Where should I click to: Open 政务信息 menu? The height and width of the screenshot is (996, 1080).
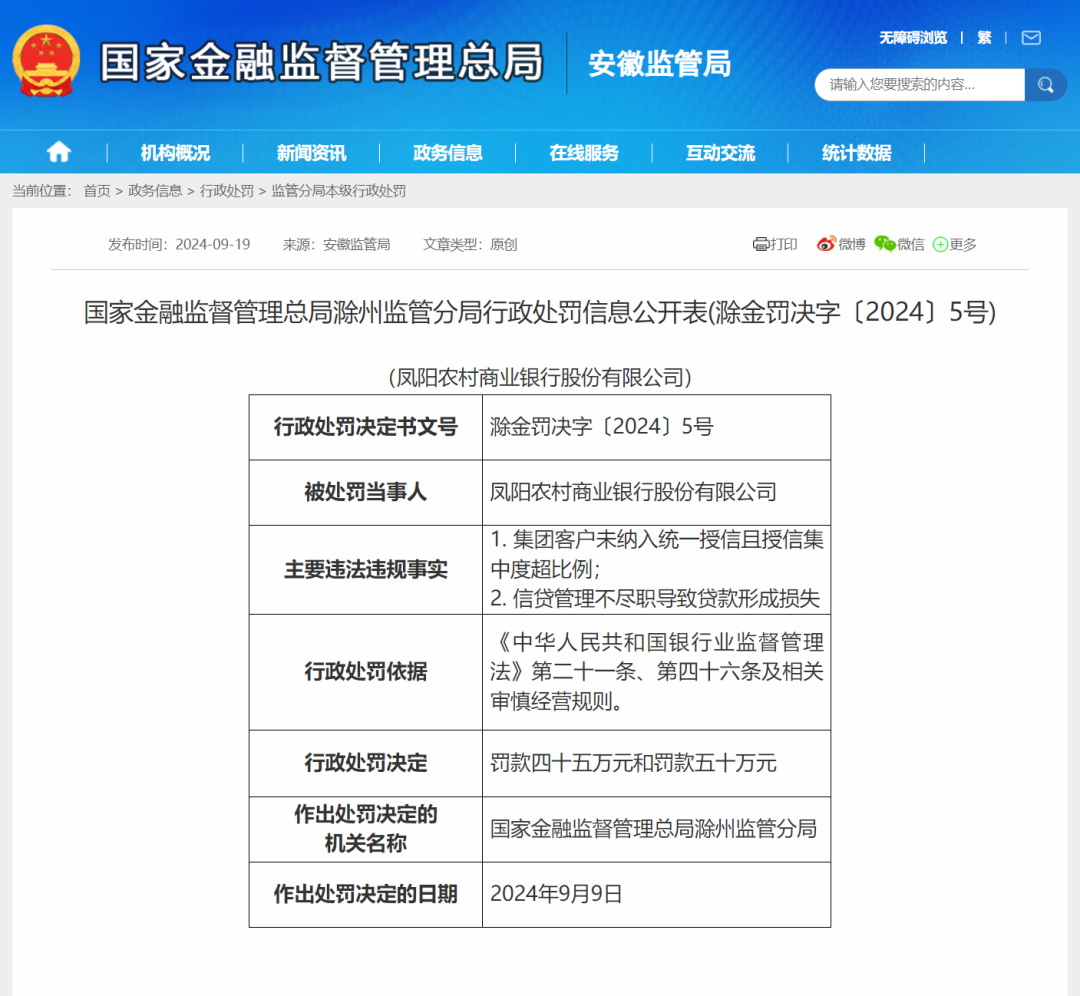(448, 152)
